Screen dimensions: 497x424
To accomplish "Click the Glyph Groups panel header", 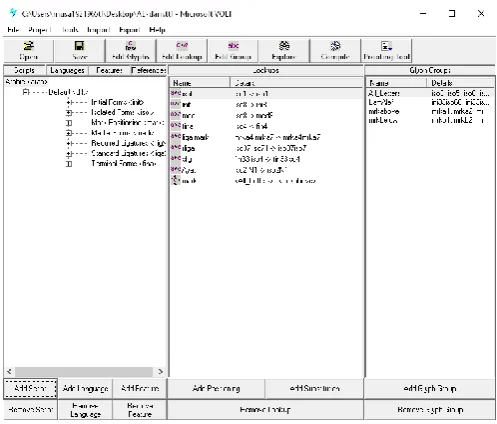I will (430, 70).
